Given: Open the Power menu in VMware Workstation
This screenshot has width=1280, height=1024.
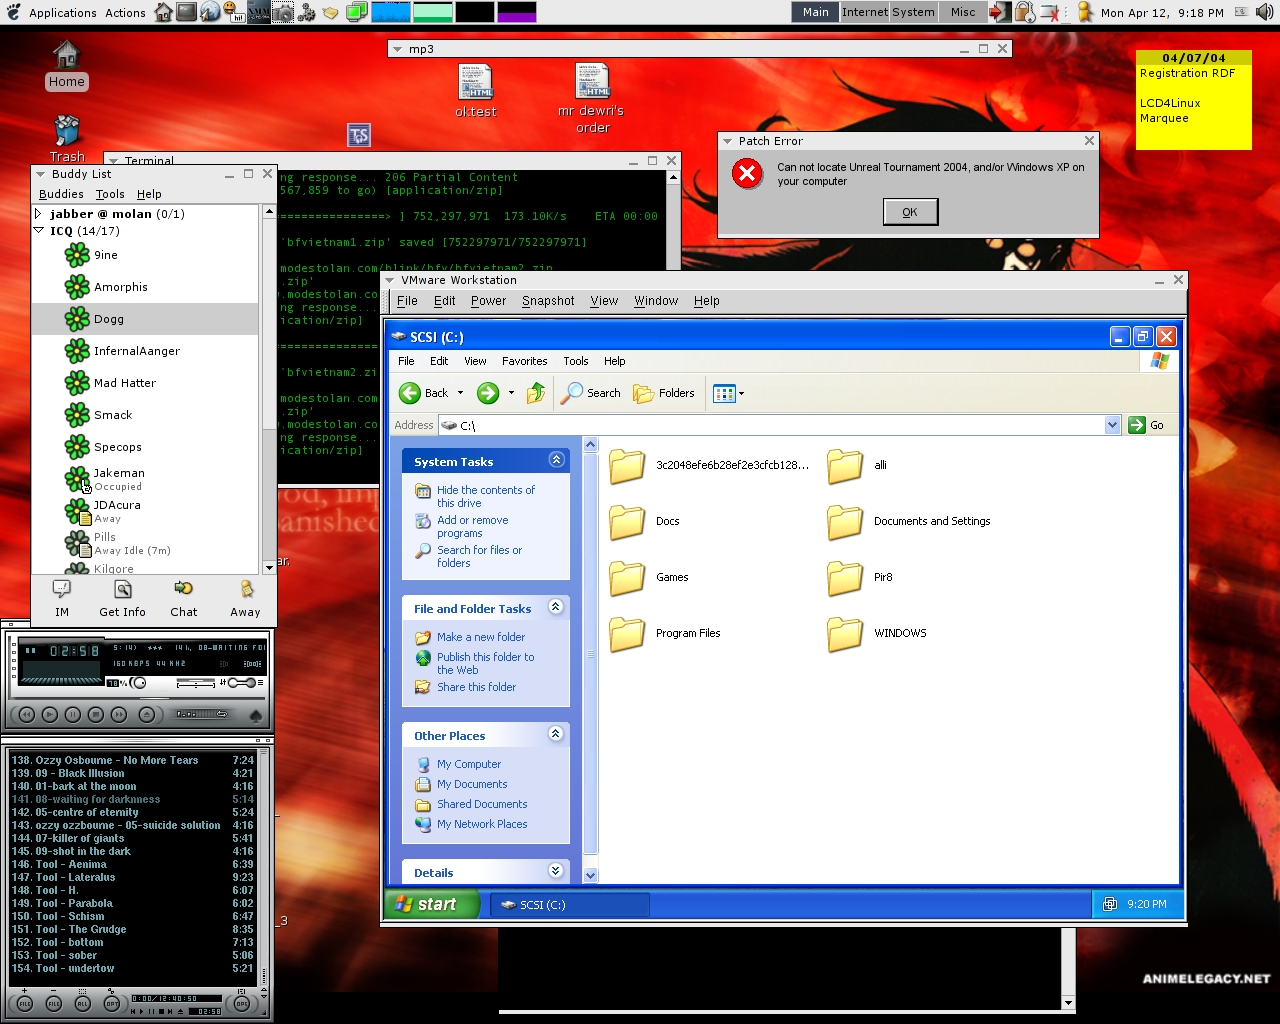Looking at the screenshot, I should [x=488, y=301].
